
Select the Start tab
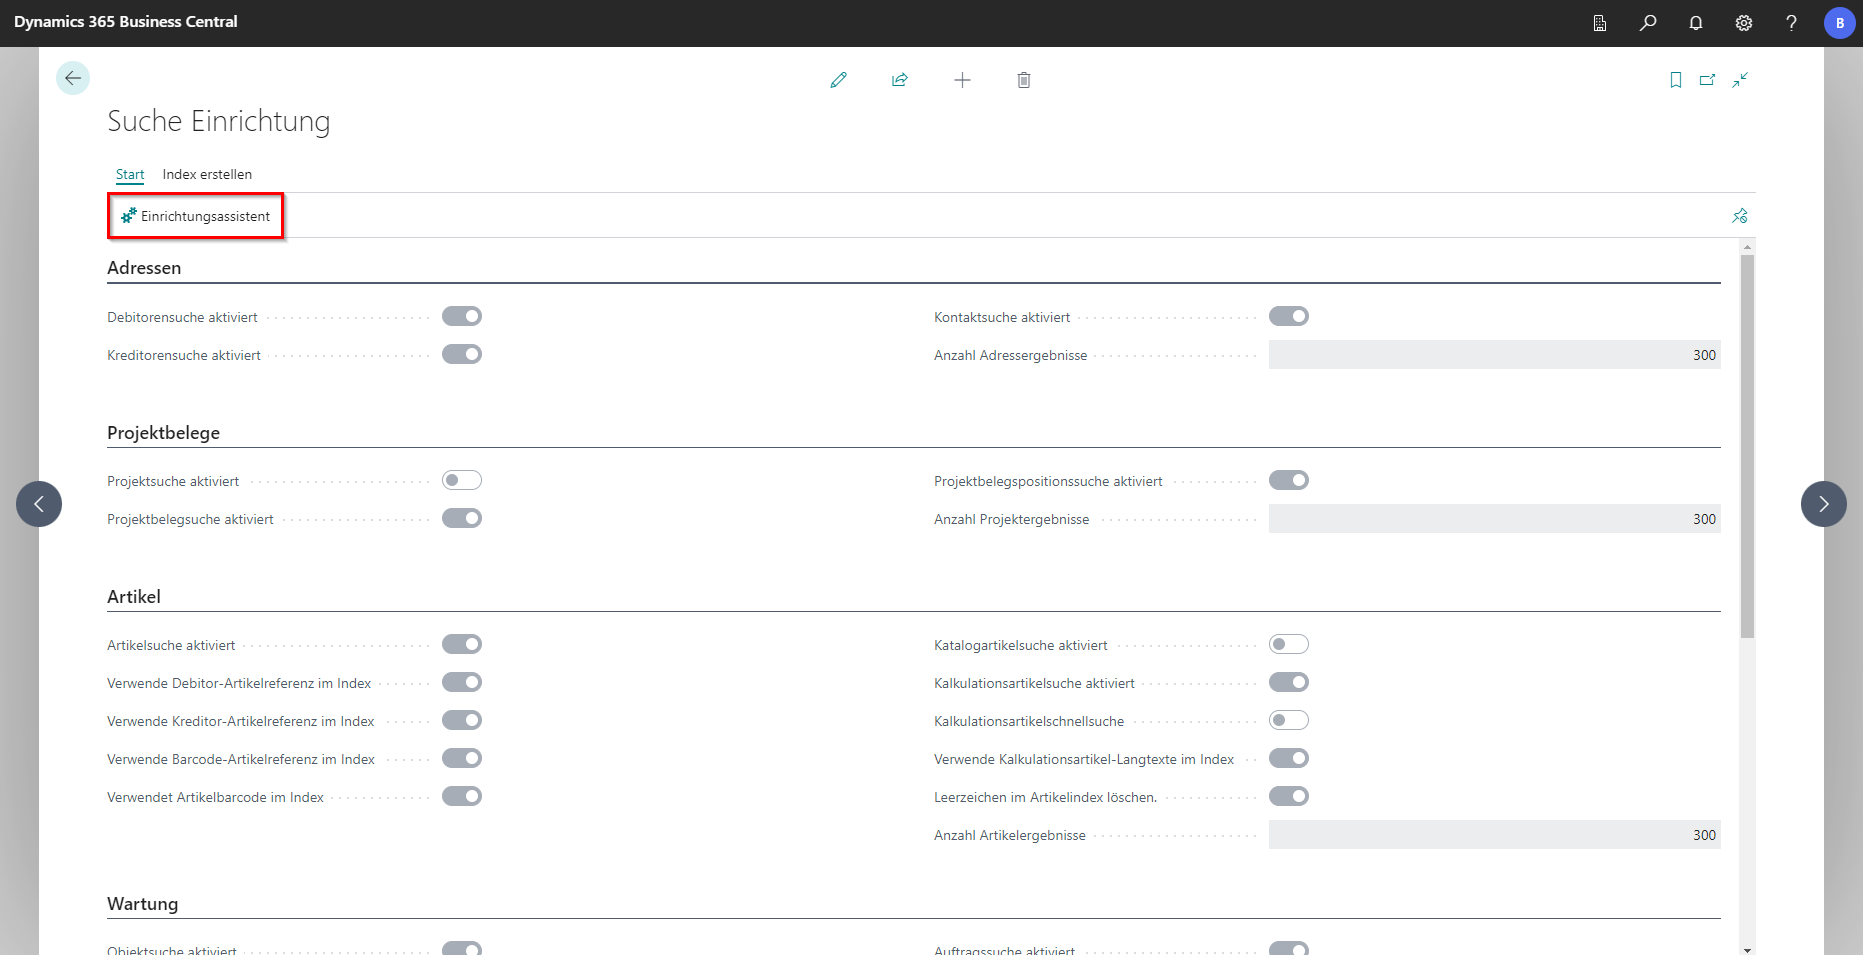[130, 174]
